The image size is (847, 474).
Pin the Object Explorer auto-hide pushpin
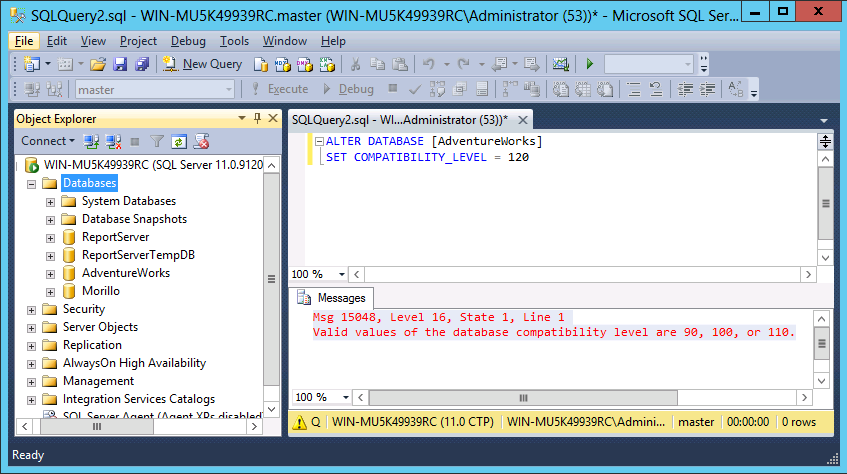click(257, 118)
